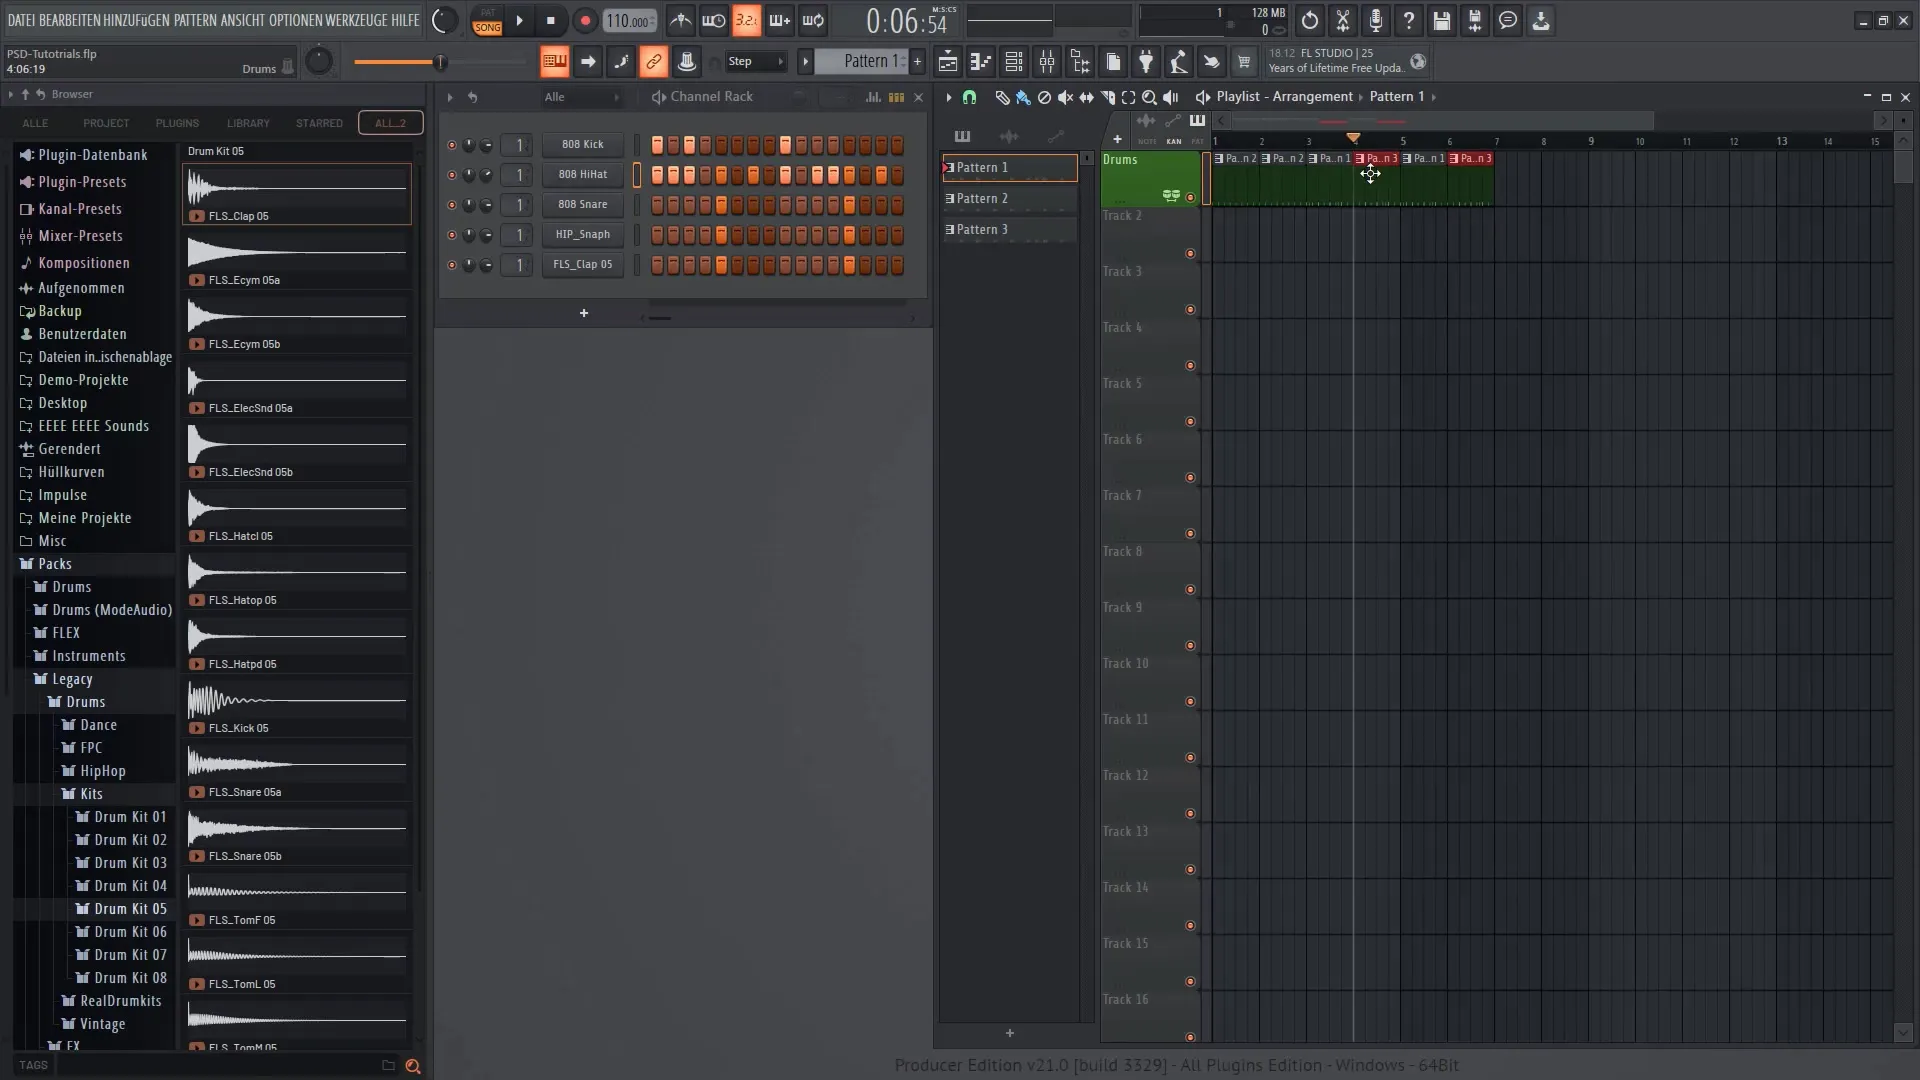Image resolution: width=1920 pixels, height=1080 pixels.
Task: Switch to PLUGINS browser tab
Action: tap(177, 123)
